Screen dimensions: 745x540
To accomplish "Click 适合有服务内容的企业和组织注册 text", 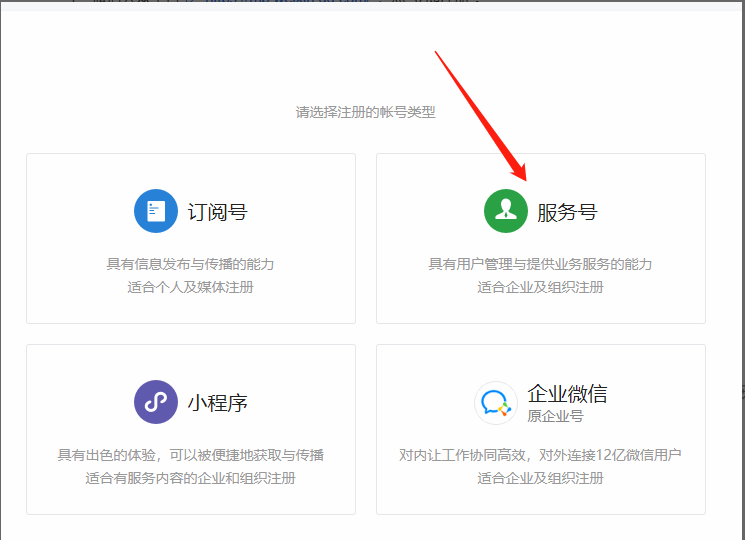I will point(190,478).
